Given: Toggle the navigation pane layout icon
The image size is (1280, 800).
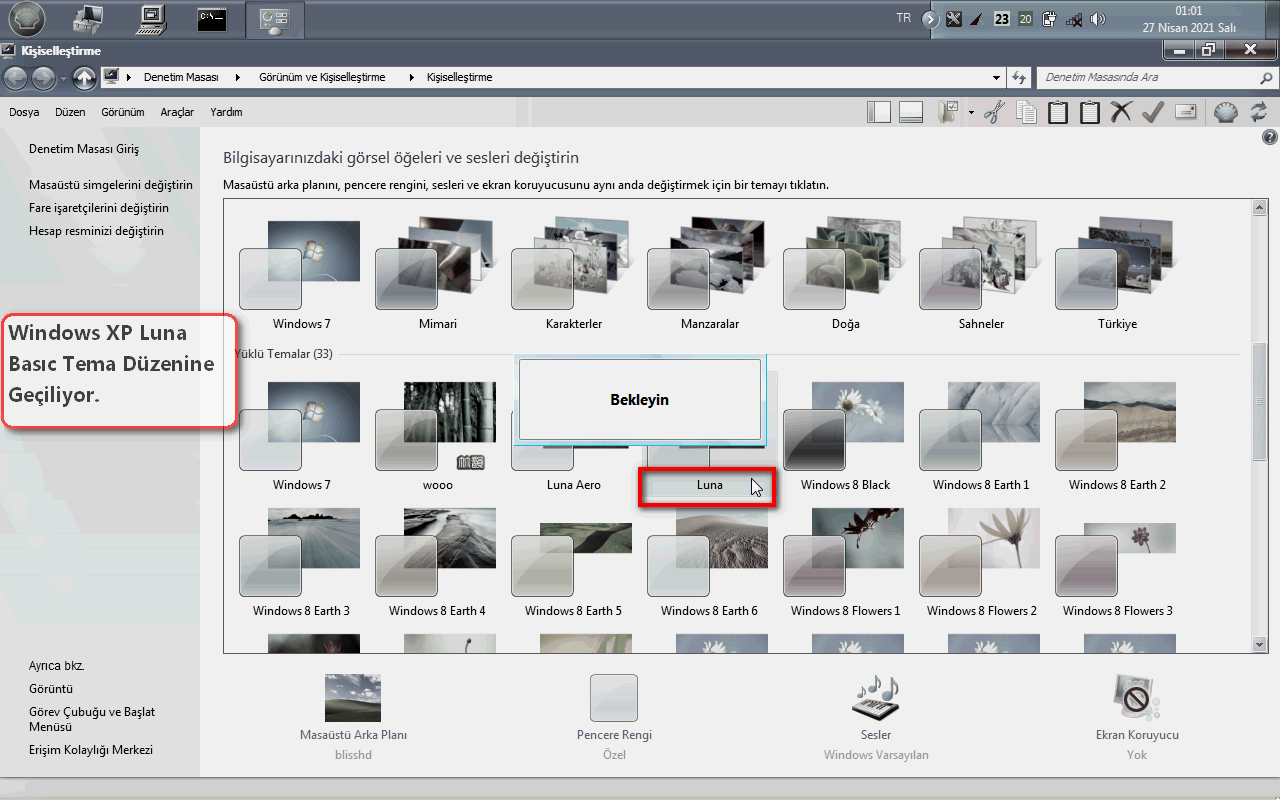Looking at the screenshot, I should click(879, 112).
